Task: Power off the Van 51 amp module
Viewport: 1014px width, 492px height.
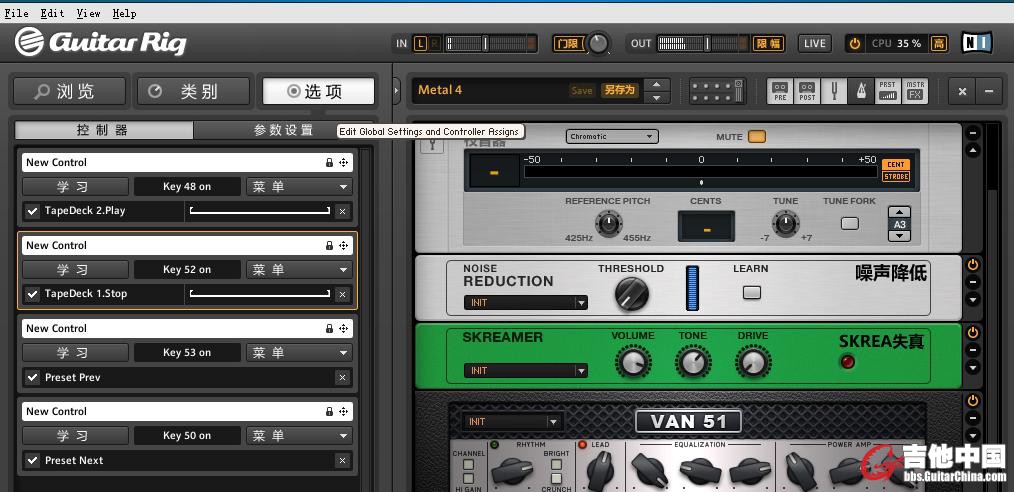Action: 973,400
